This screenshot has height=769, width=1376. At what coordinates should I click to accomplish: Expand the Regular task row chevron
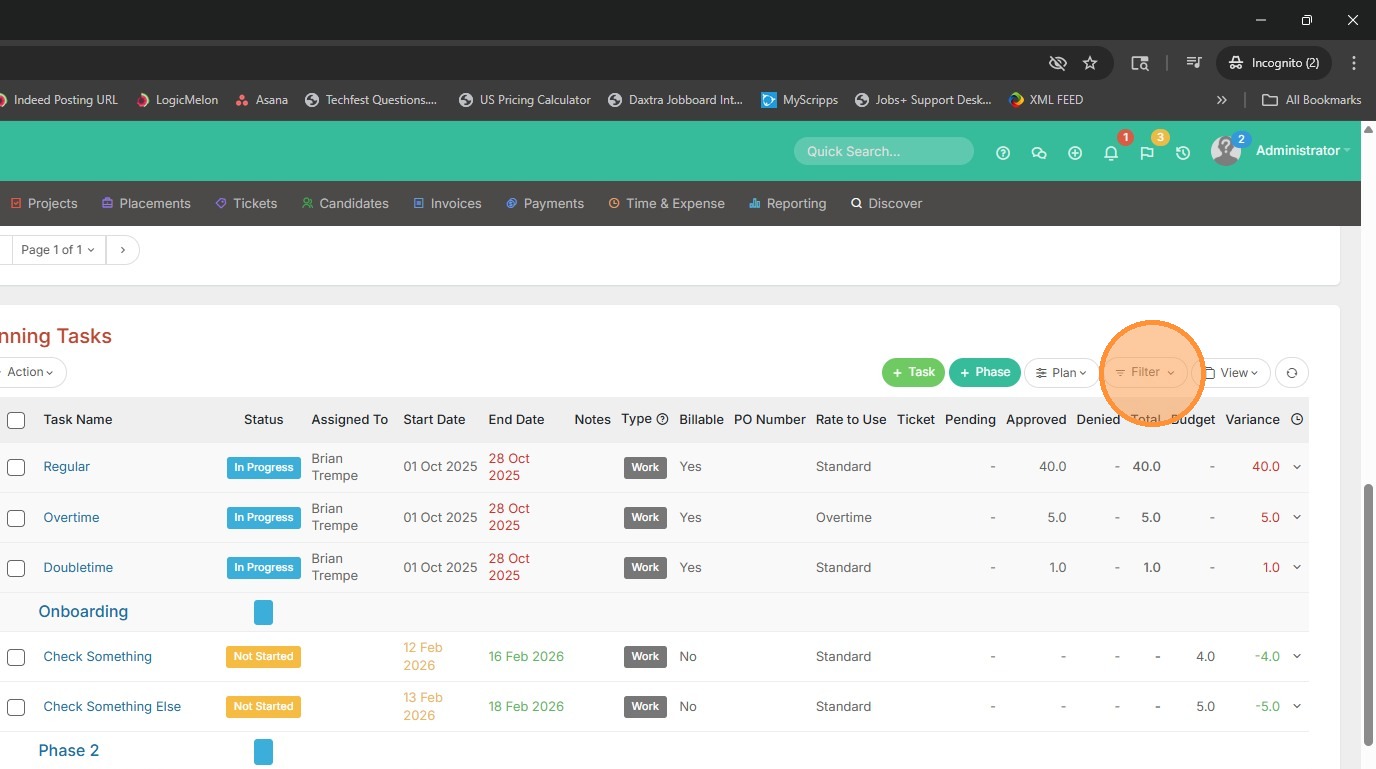(1297, 467)
